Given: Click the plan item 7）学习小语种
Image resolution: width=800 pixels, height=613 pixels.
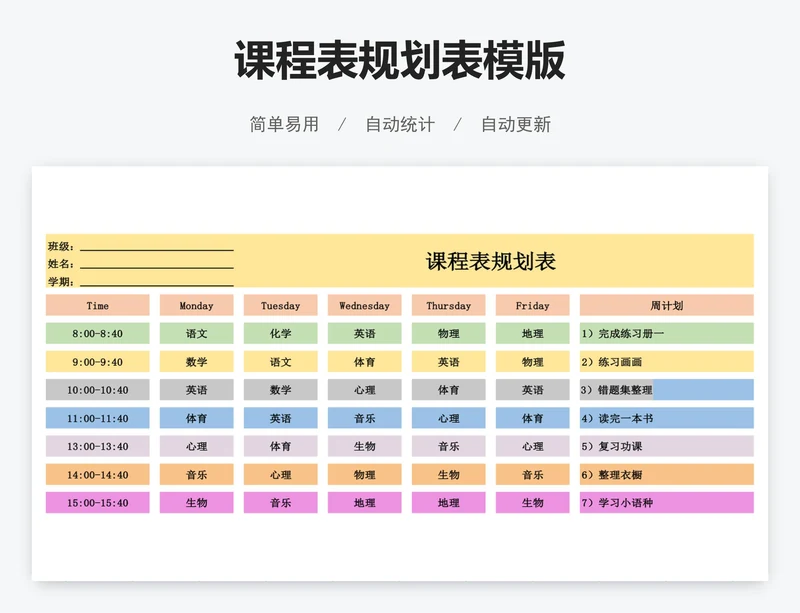Looking at the screenshot, I should 666,503.
